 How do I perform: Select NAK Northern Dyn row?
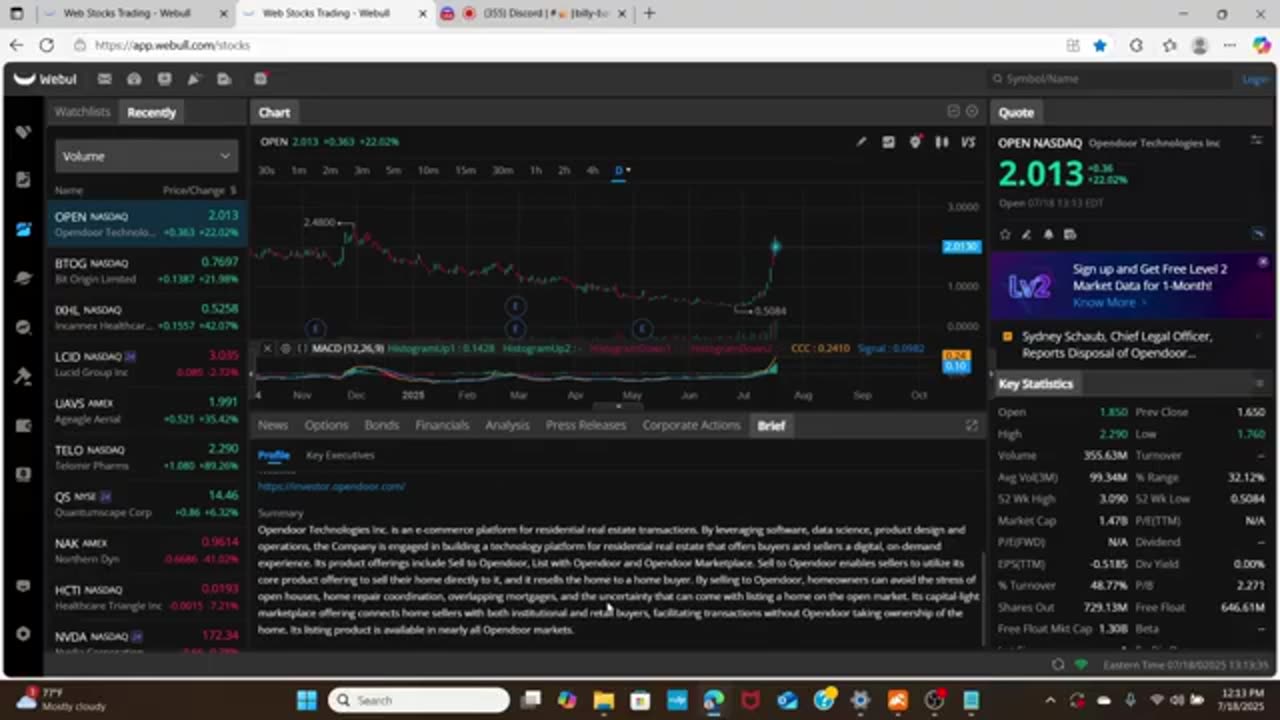point(146,551)
